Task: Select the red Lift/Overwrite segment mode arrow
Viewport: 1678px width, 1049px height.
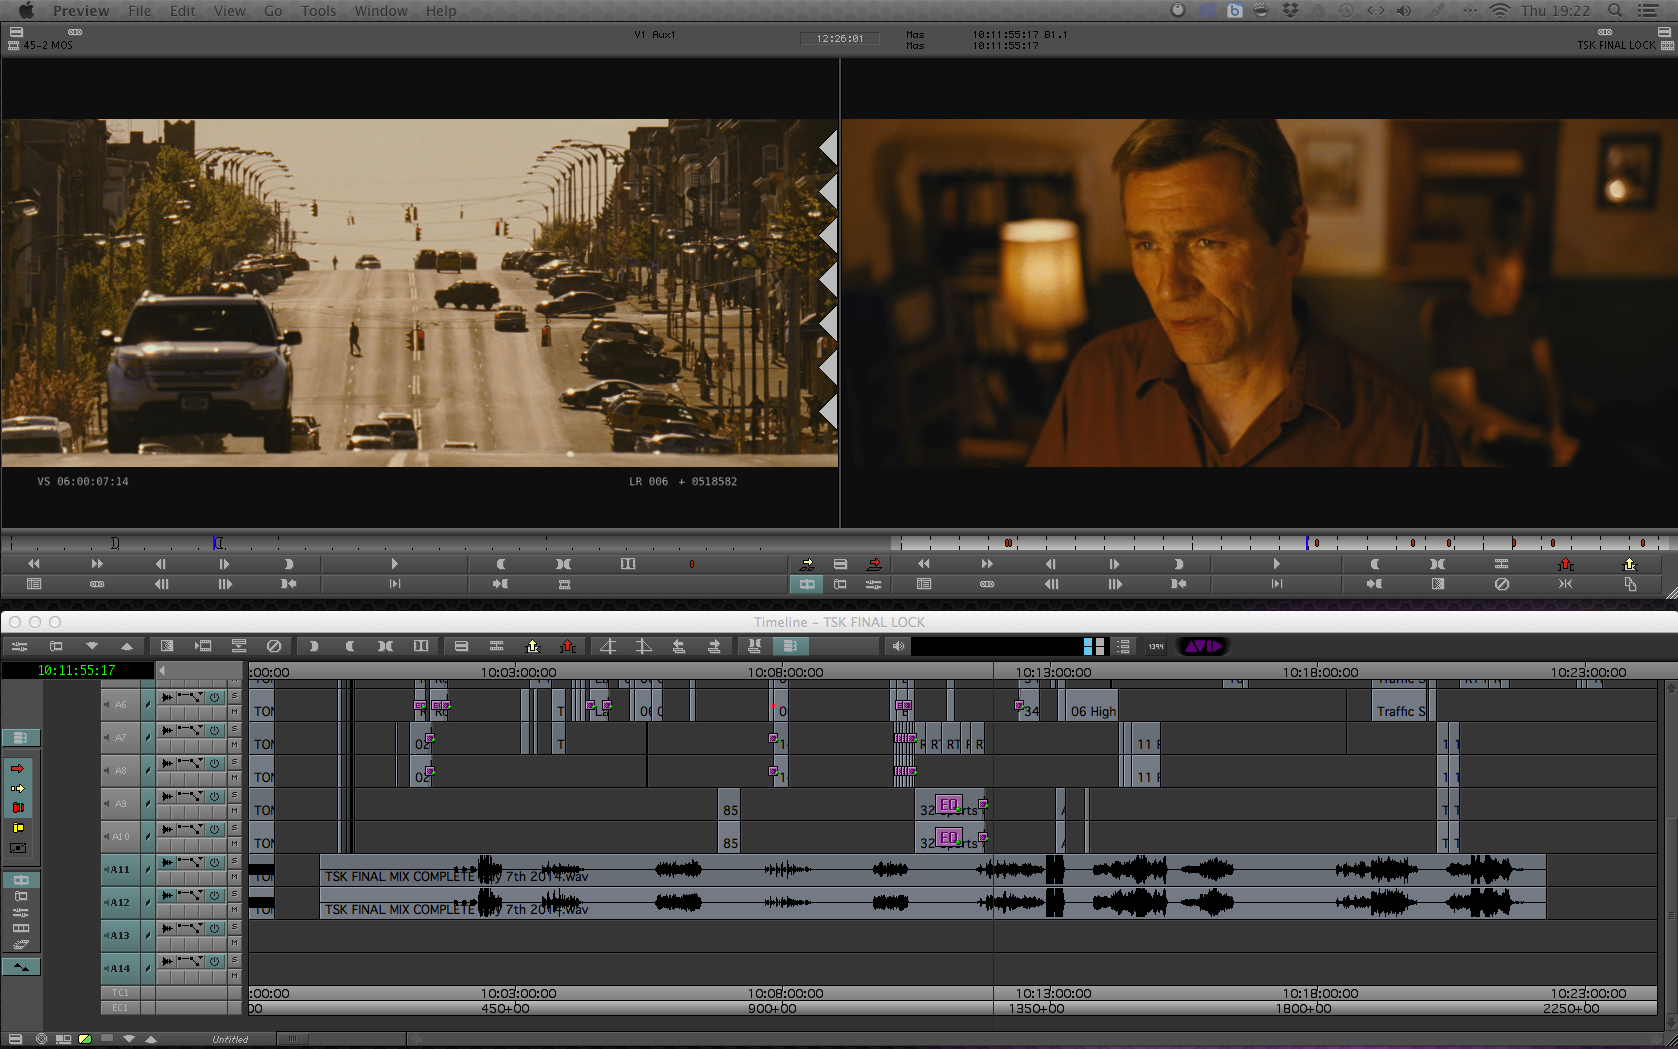Action: point(18,768)
